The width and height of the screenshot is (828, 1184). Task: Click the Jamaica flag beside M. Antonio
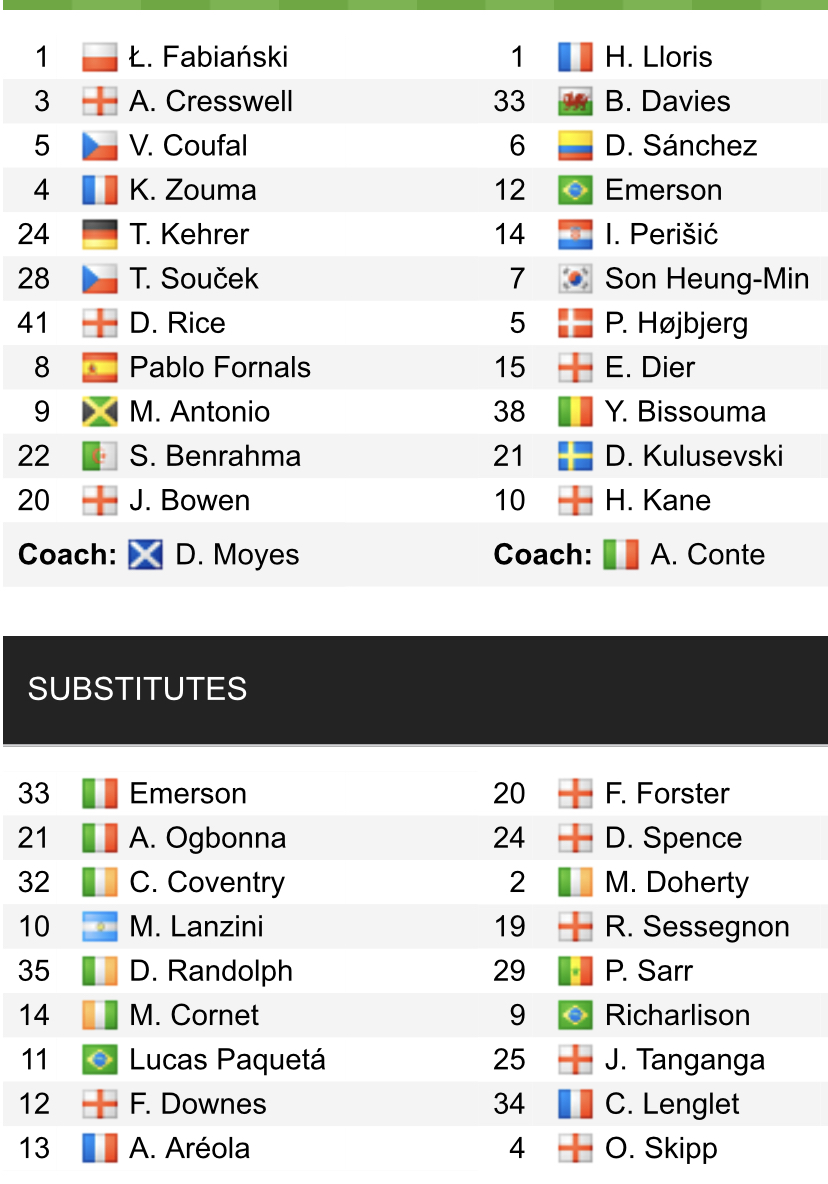coord(100,412)
